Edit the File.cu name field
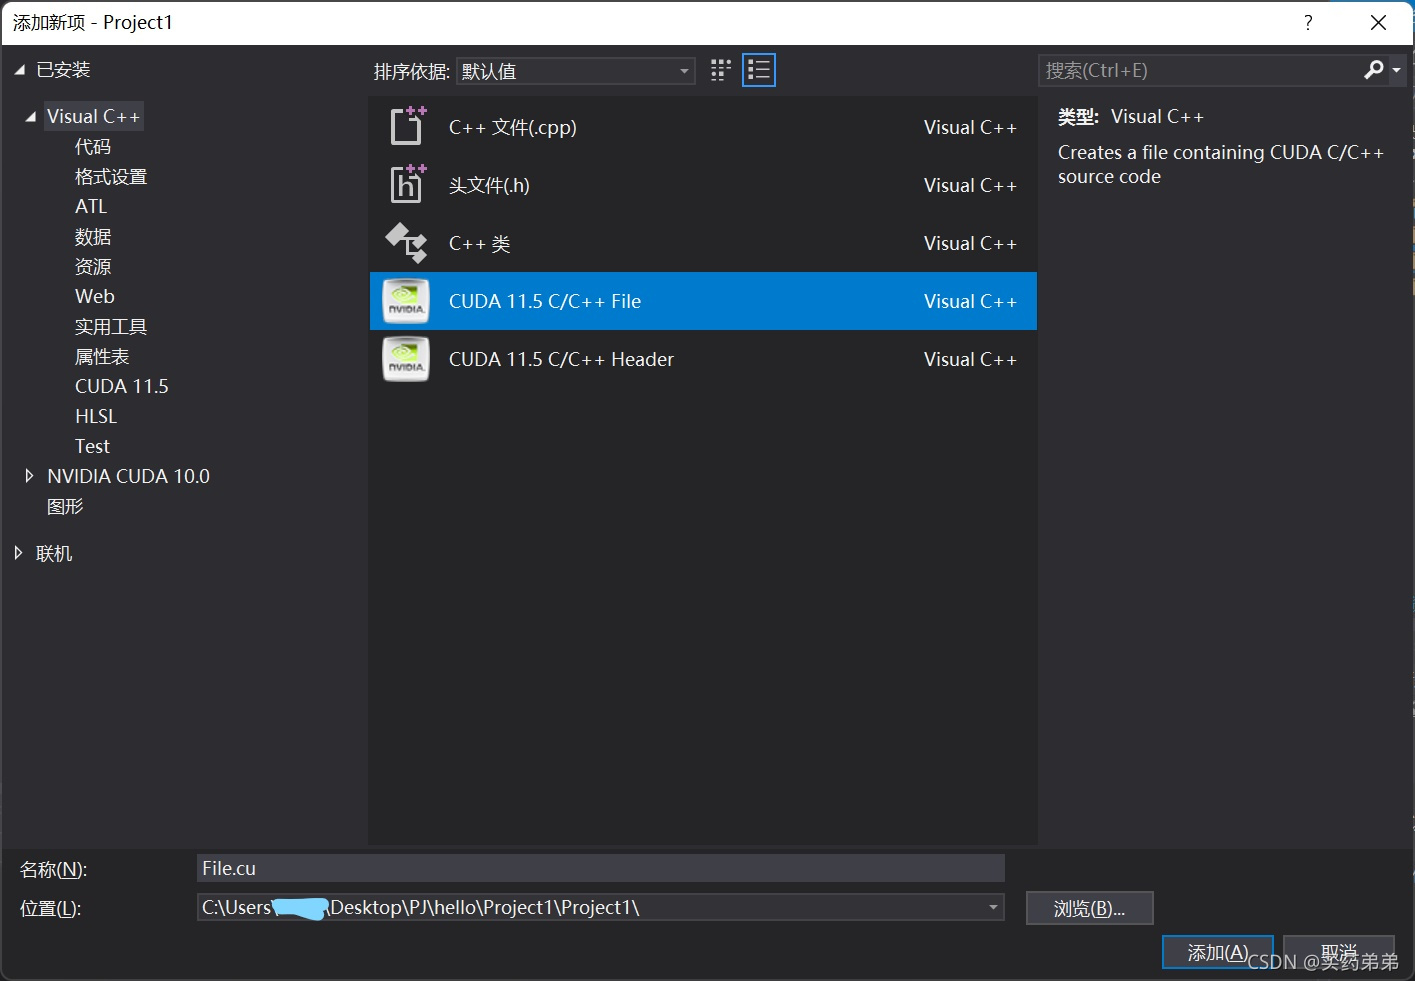1415x981 pixels. pyautogui.click(x=600, y=868)
